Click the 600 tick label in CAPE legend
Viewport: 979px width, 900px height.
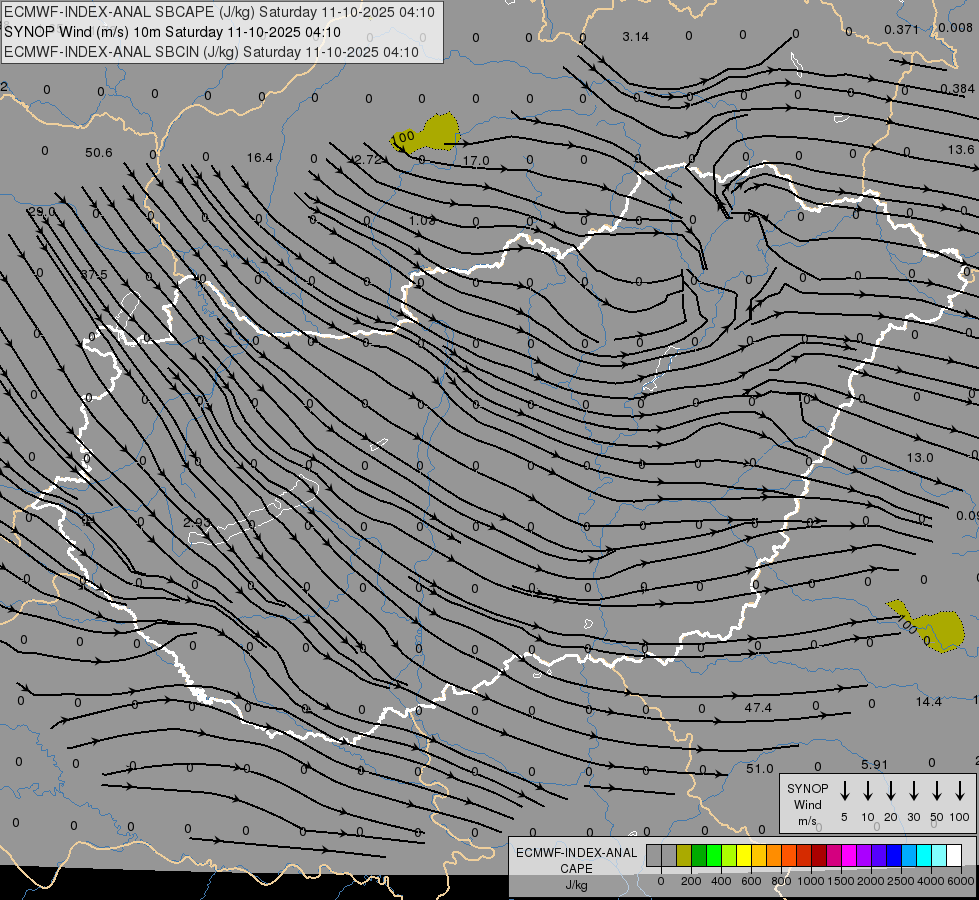pyautogui.click(x=751, y=881)
